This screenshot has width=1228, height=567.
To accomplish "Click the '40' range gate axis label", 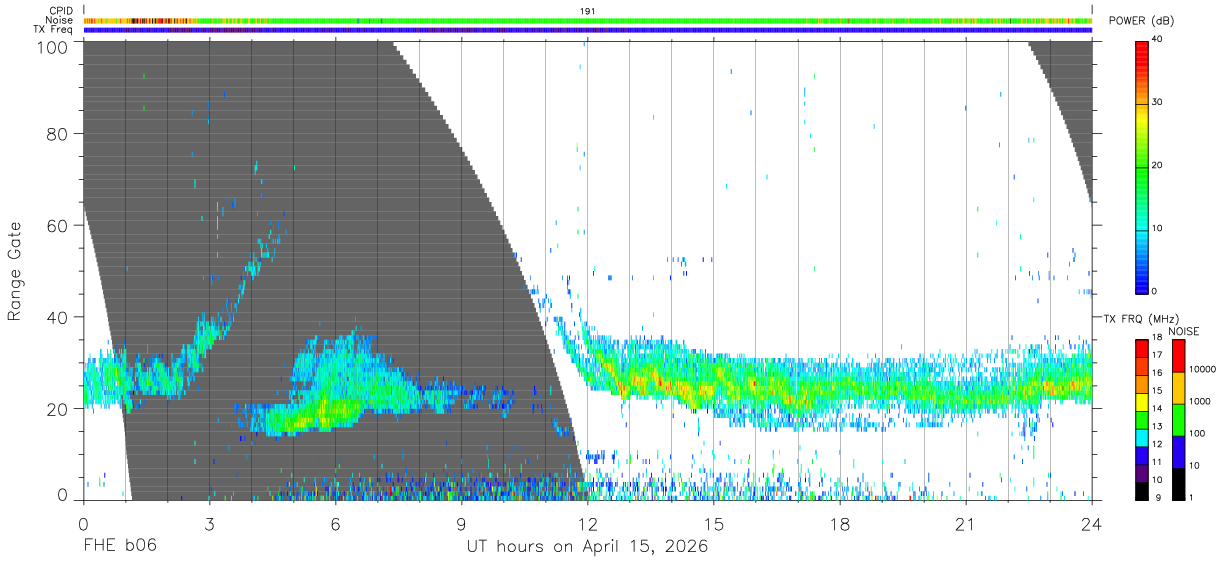I will [58, 317].
